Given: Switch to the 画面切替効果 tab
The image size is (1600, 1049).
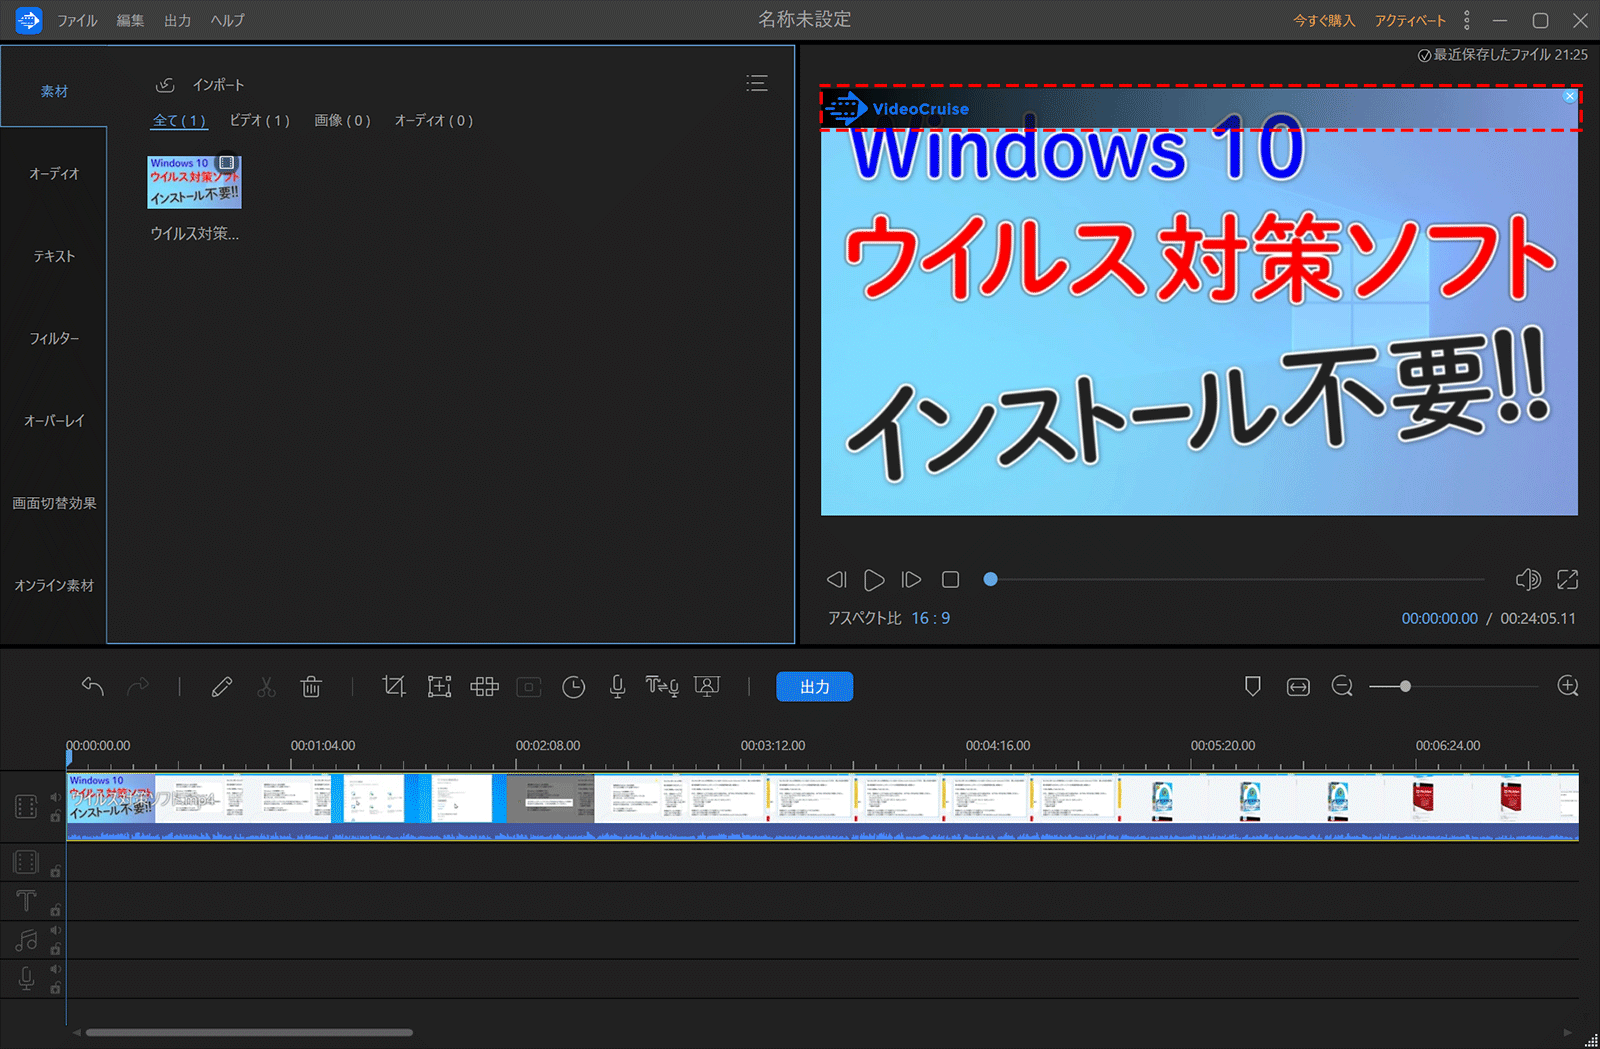Looking at the screenshot, I should (54, 503).
